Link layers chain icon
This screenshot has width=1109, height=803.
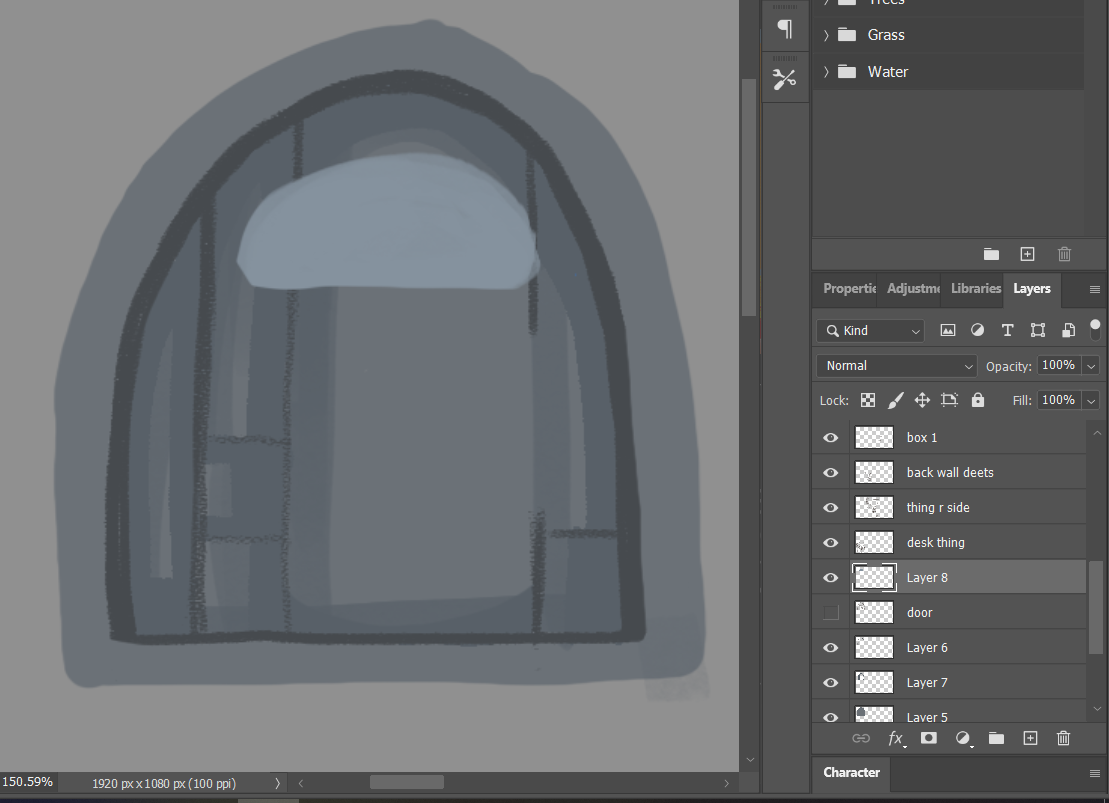click(861, 739)
